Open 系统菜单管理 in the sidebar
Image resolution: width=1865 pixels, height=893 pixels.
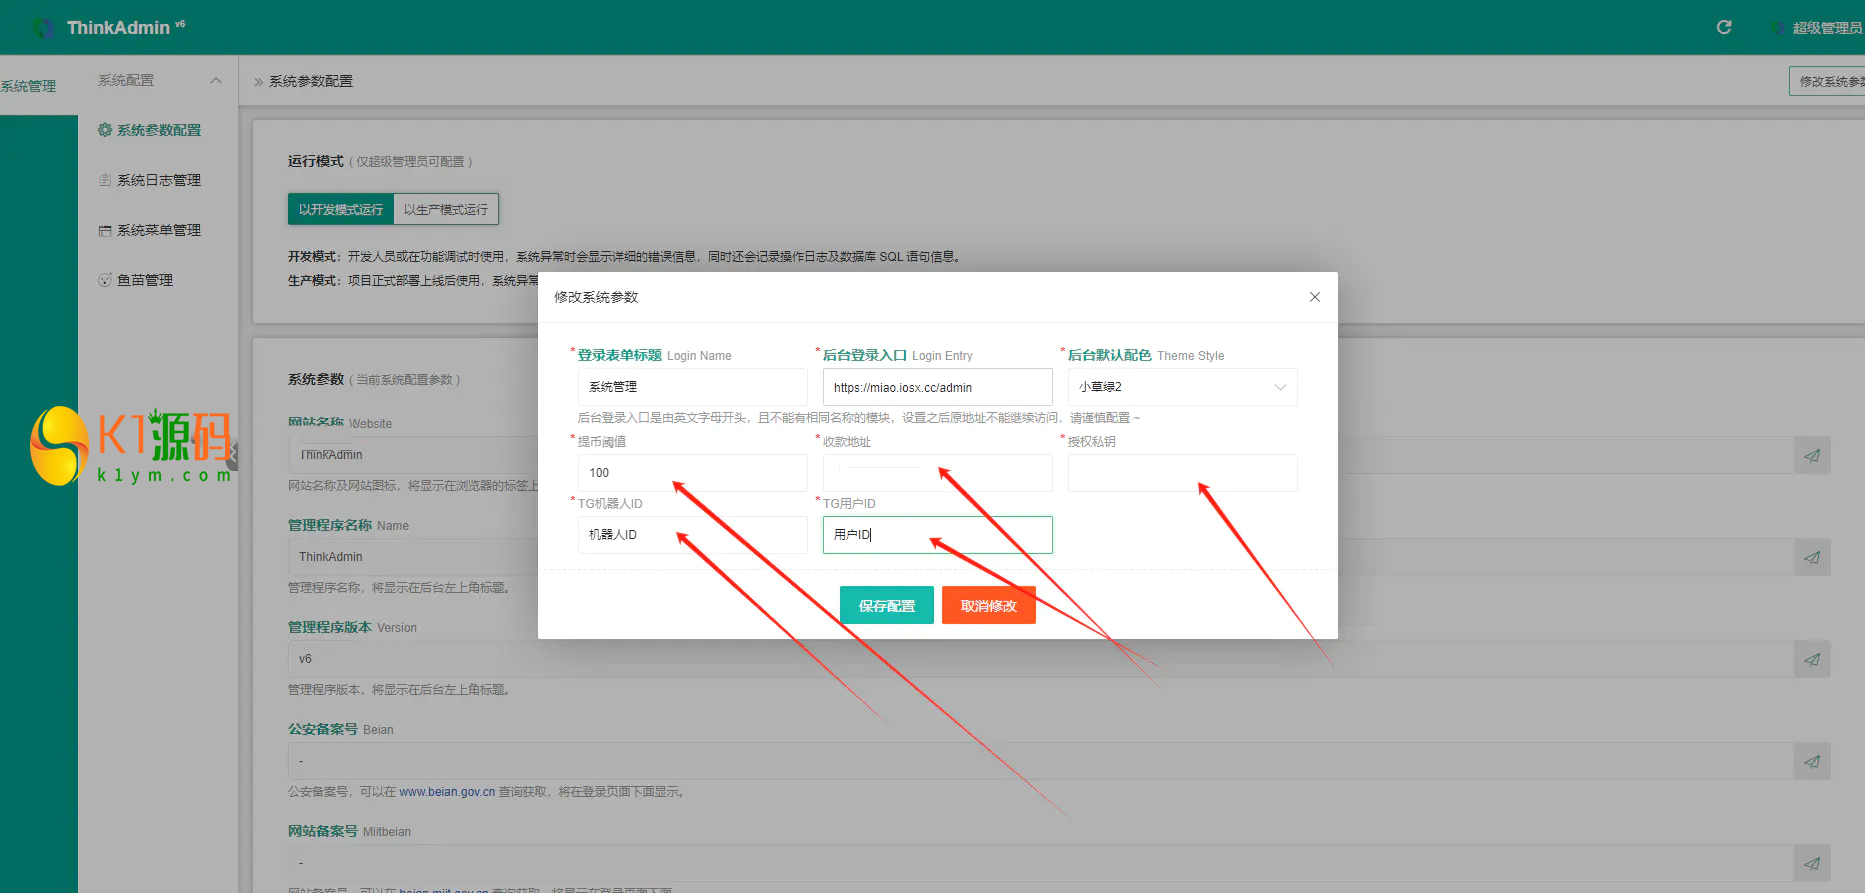tap(158, 230)
